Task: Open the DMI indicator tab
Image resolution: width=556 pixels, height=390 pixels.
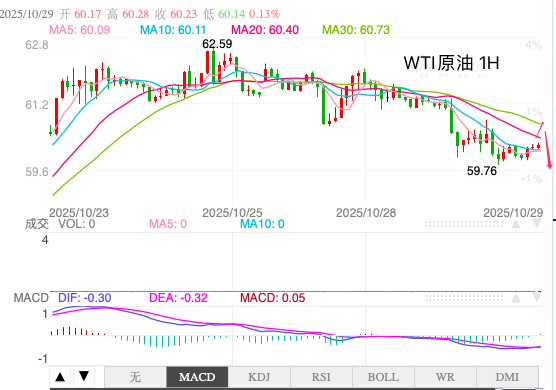Action: click(507, 377)
